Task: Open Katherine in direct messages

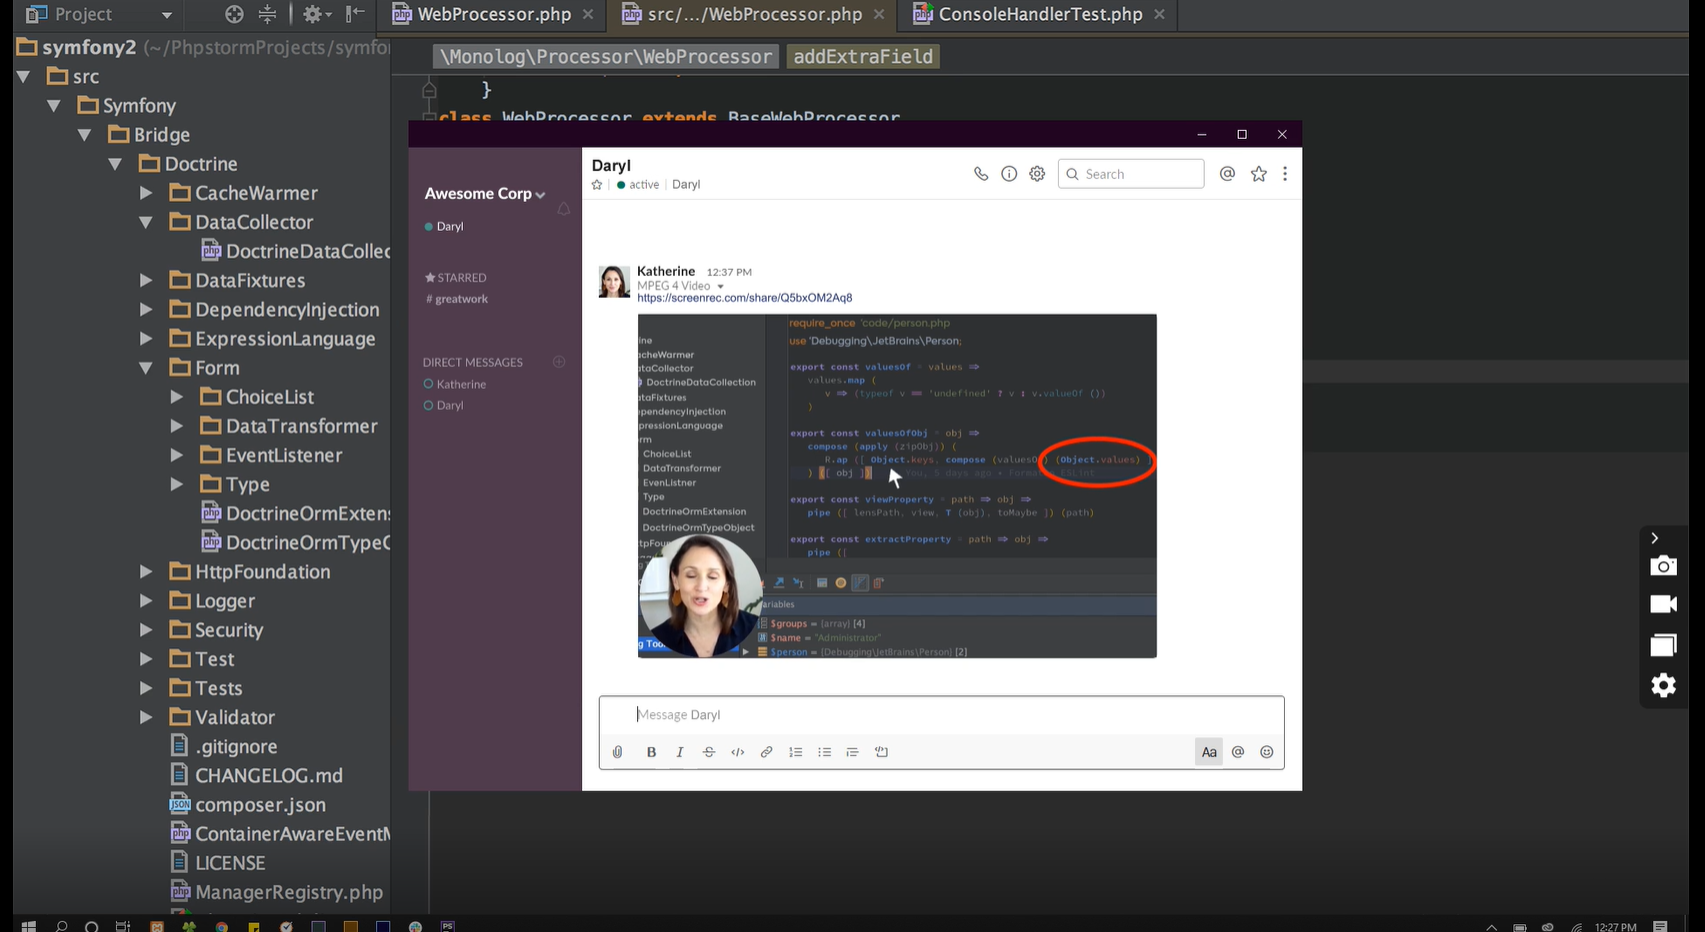Action: (461, 384)
